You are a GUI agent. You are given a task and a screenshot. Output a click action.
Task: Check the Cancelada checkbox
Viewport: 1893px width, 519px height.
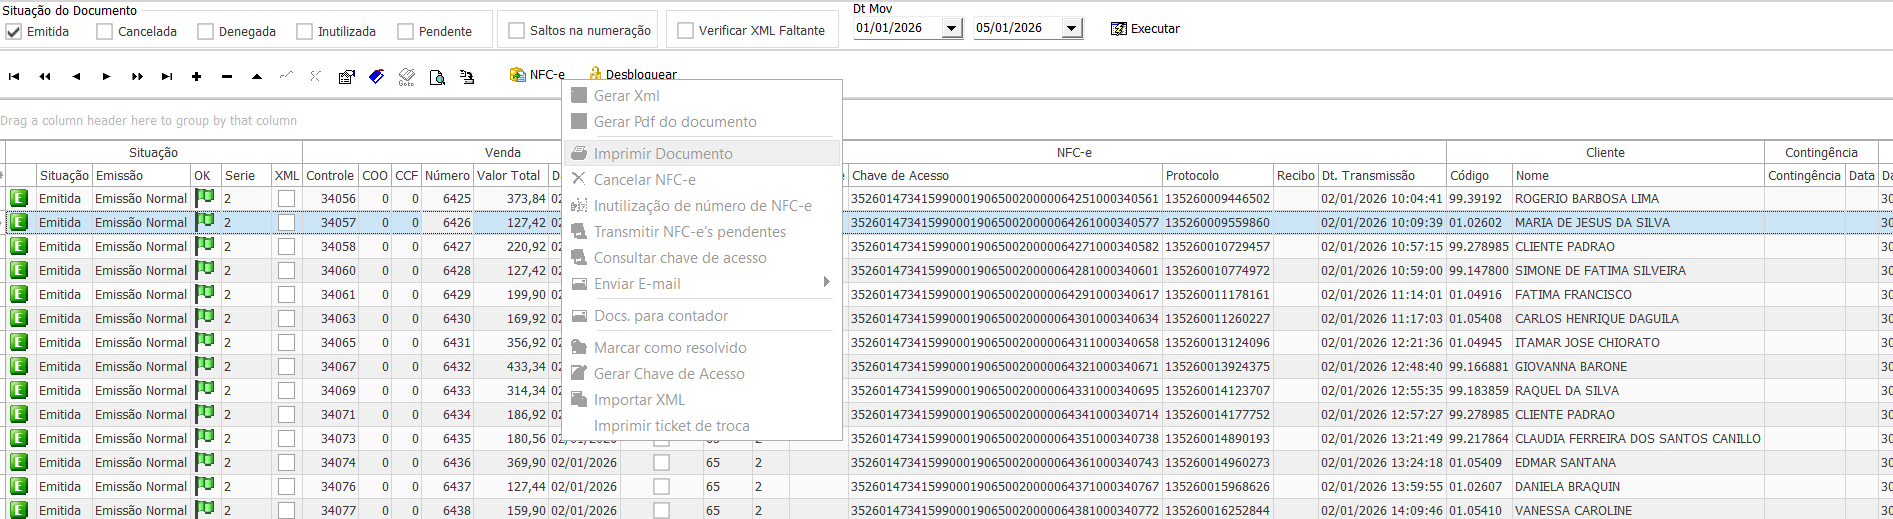104,31
